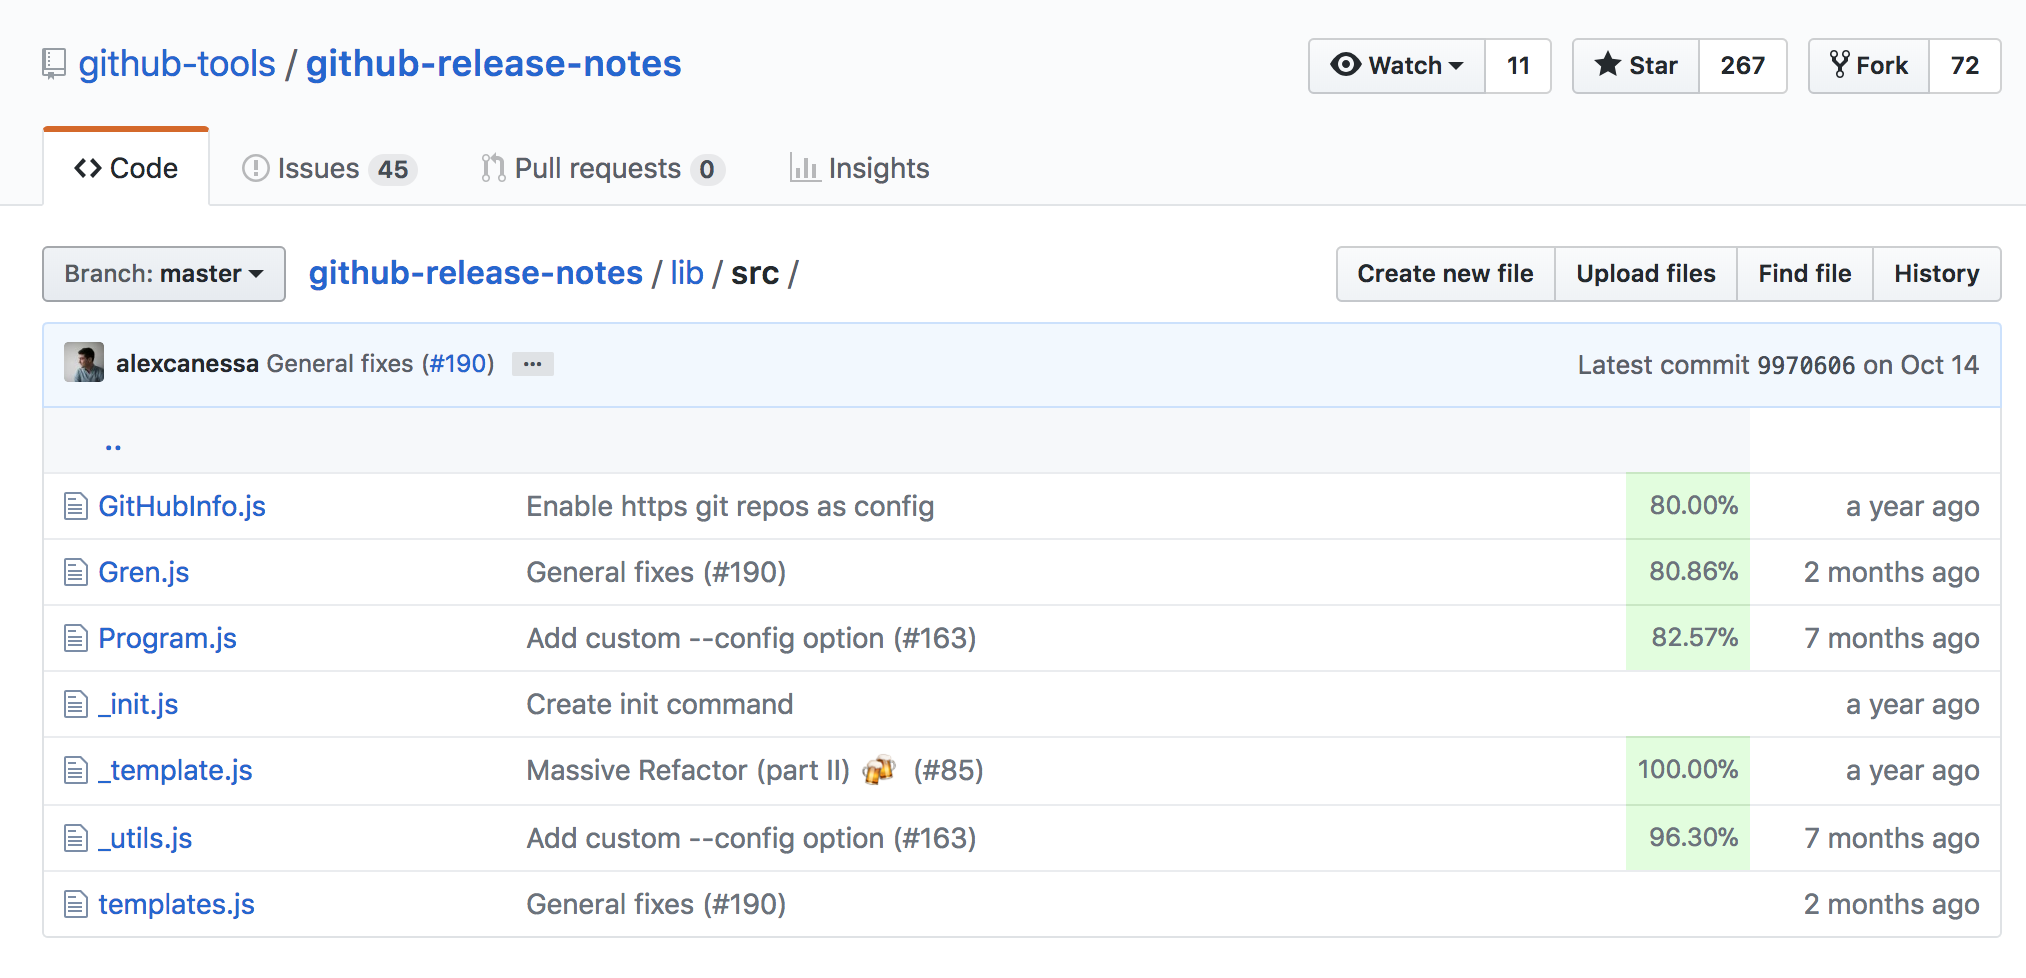Image resolution: width=2026 pixels, height=978 pixels.
Task: Open GitHubInfo.js file
Action: (x=182, y=506)
